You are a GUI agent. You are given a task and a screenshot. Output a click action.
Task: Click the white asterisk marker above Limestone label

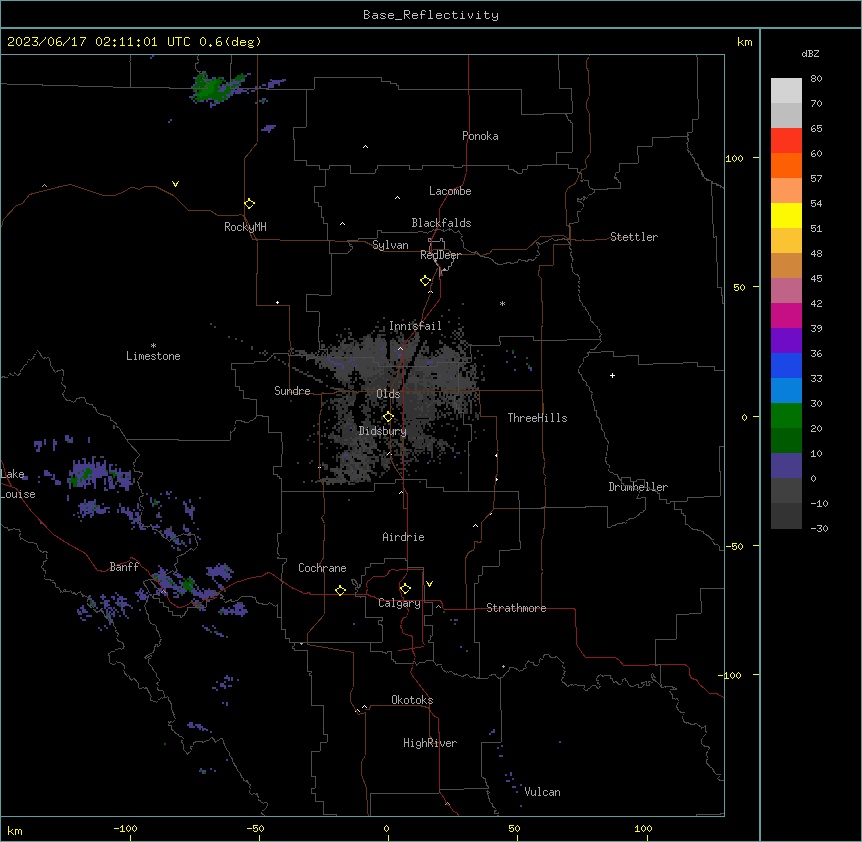pyautogui.click(x=153, y=346)
